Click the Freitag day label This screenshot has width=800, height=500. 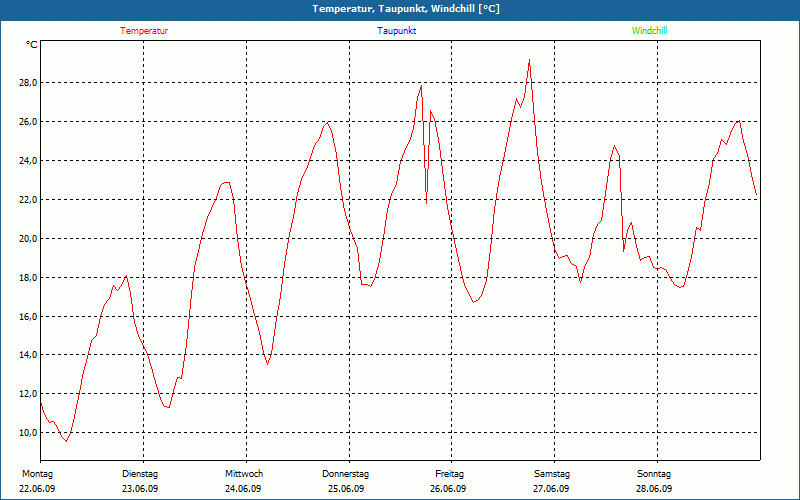[x=449, y=474]
